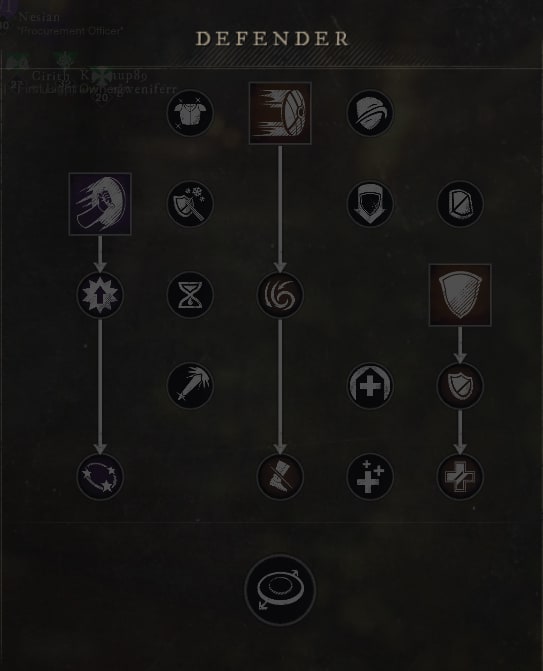Pick the slashed shield node under Defiant Stance
The image size is (543, 671).
pos(460,386)
